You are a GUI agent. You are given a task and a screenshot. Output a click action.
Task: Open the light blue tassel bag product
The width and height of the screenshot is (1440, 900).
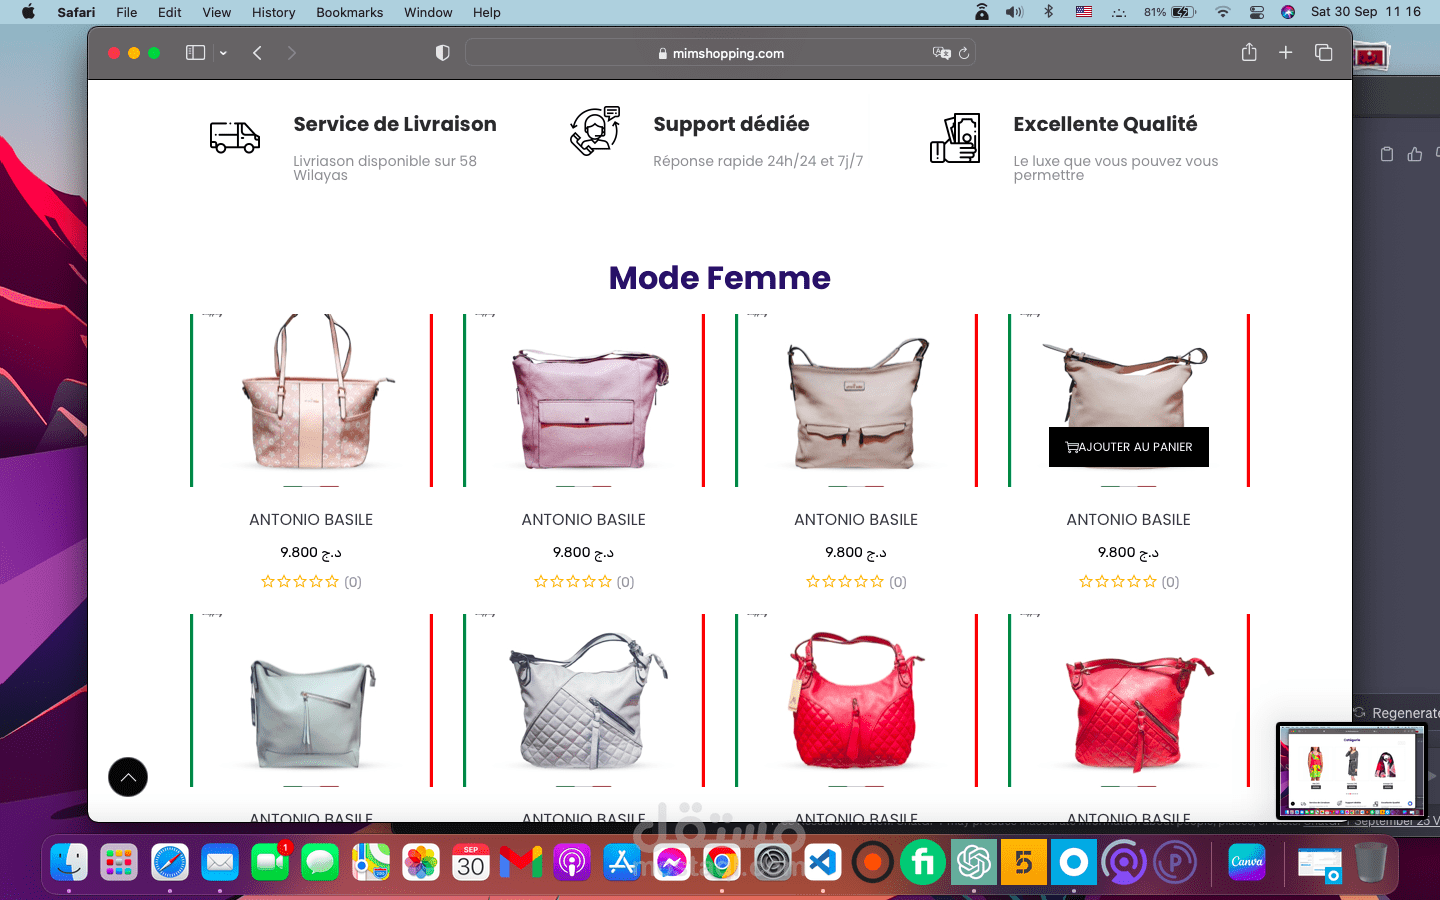(311, 700)
